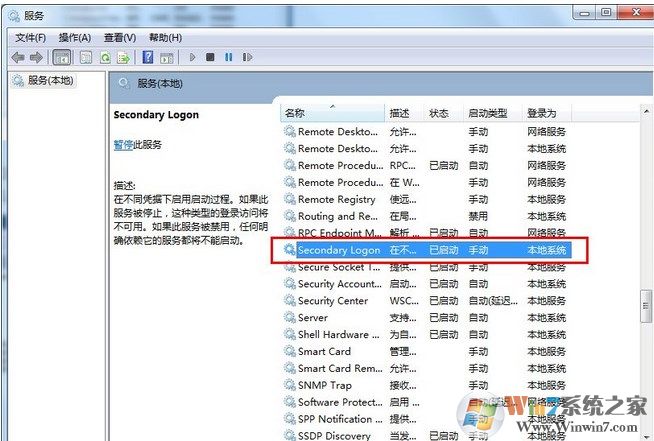
Task: Select the Smart Card Rem... service name
Action: [x=340, y=368]
